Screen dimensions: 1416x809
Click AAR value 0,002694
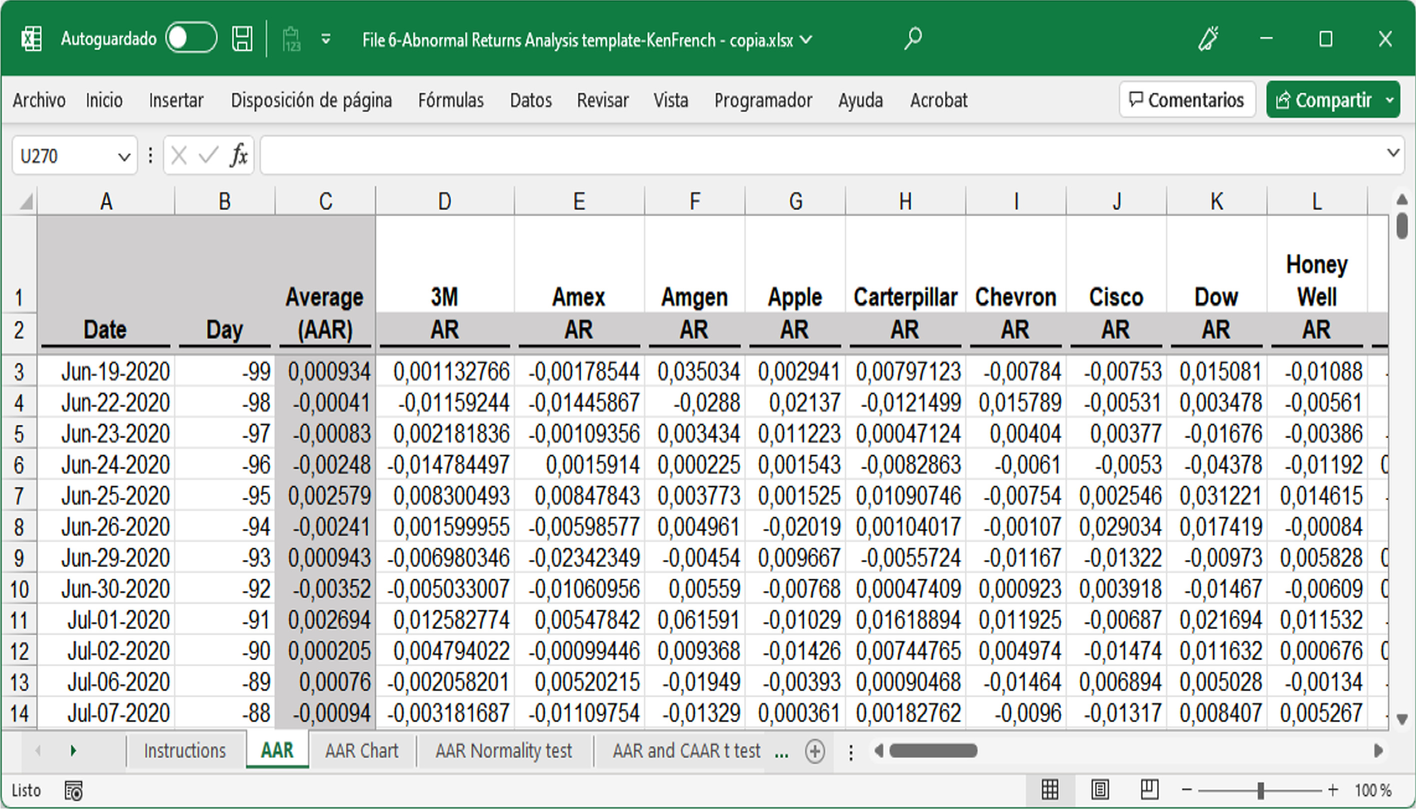(325, 620)
